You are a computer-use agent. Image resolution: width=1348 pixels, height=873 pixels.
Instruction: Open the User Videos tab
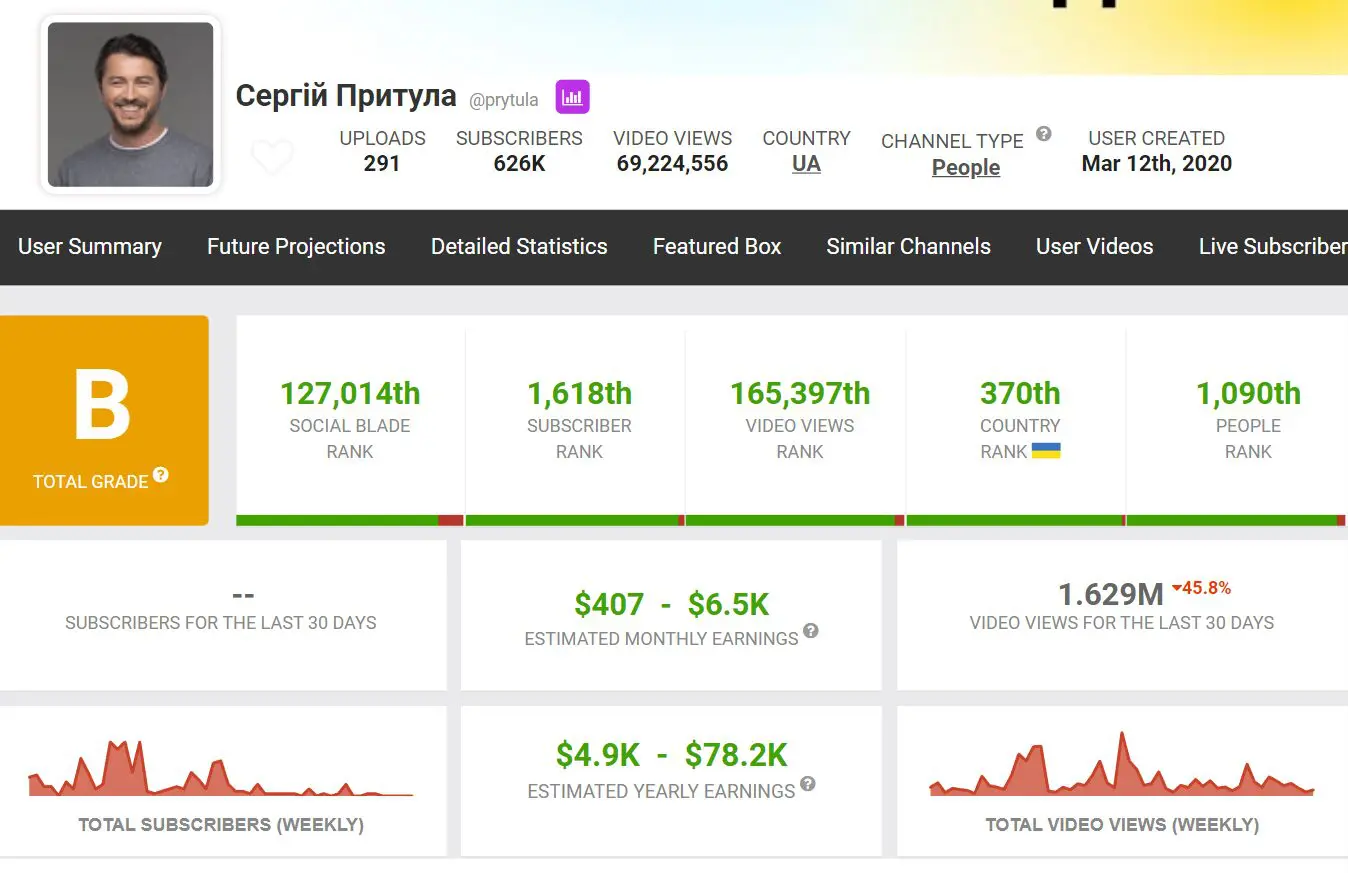[x=1094, y=247]
